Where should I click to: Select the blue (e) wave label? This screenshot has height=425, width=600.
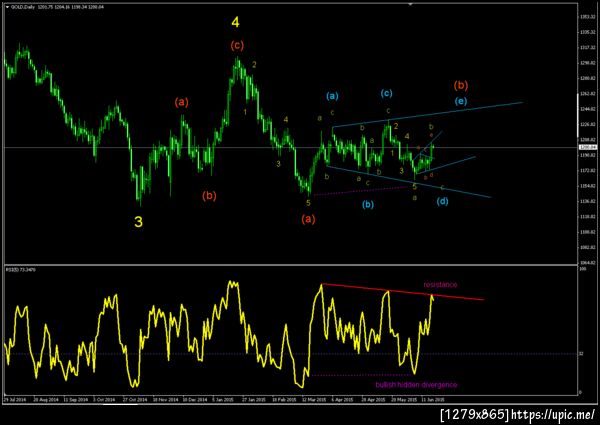pos(461,101)
